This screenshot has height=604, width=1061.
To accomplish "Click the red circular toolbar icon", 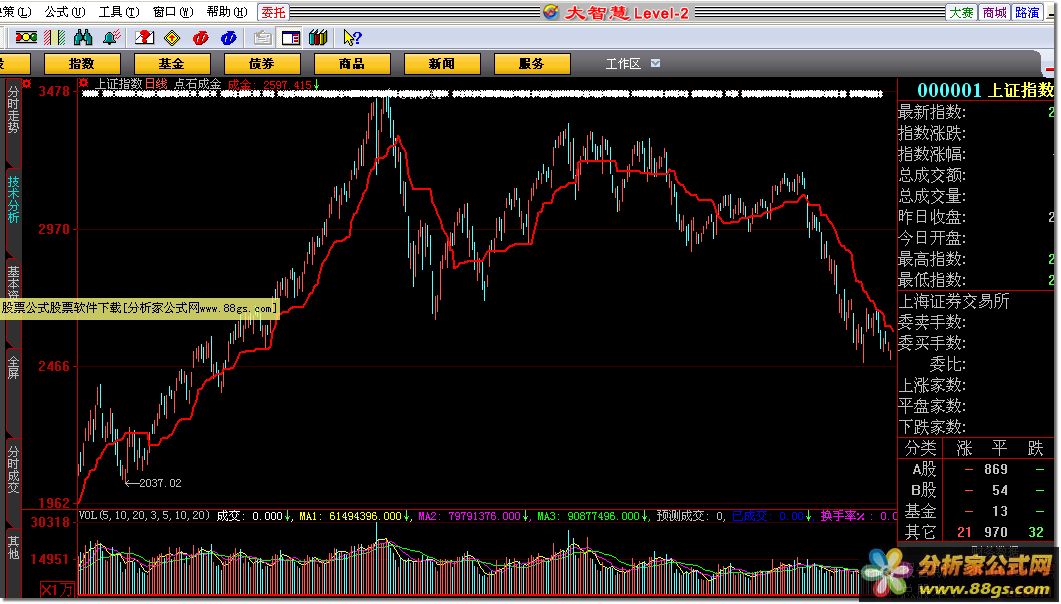I will tap(200, 38).
